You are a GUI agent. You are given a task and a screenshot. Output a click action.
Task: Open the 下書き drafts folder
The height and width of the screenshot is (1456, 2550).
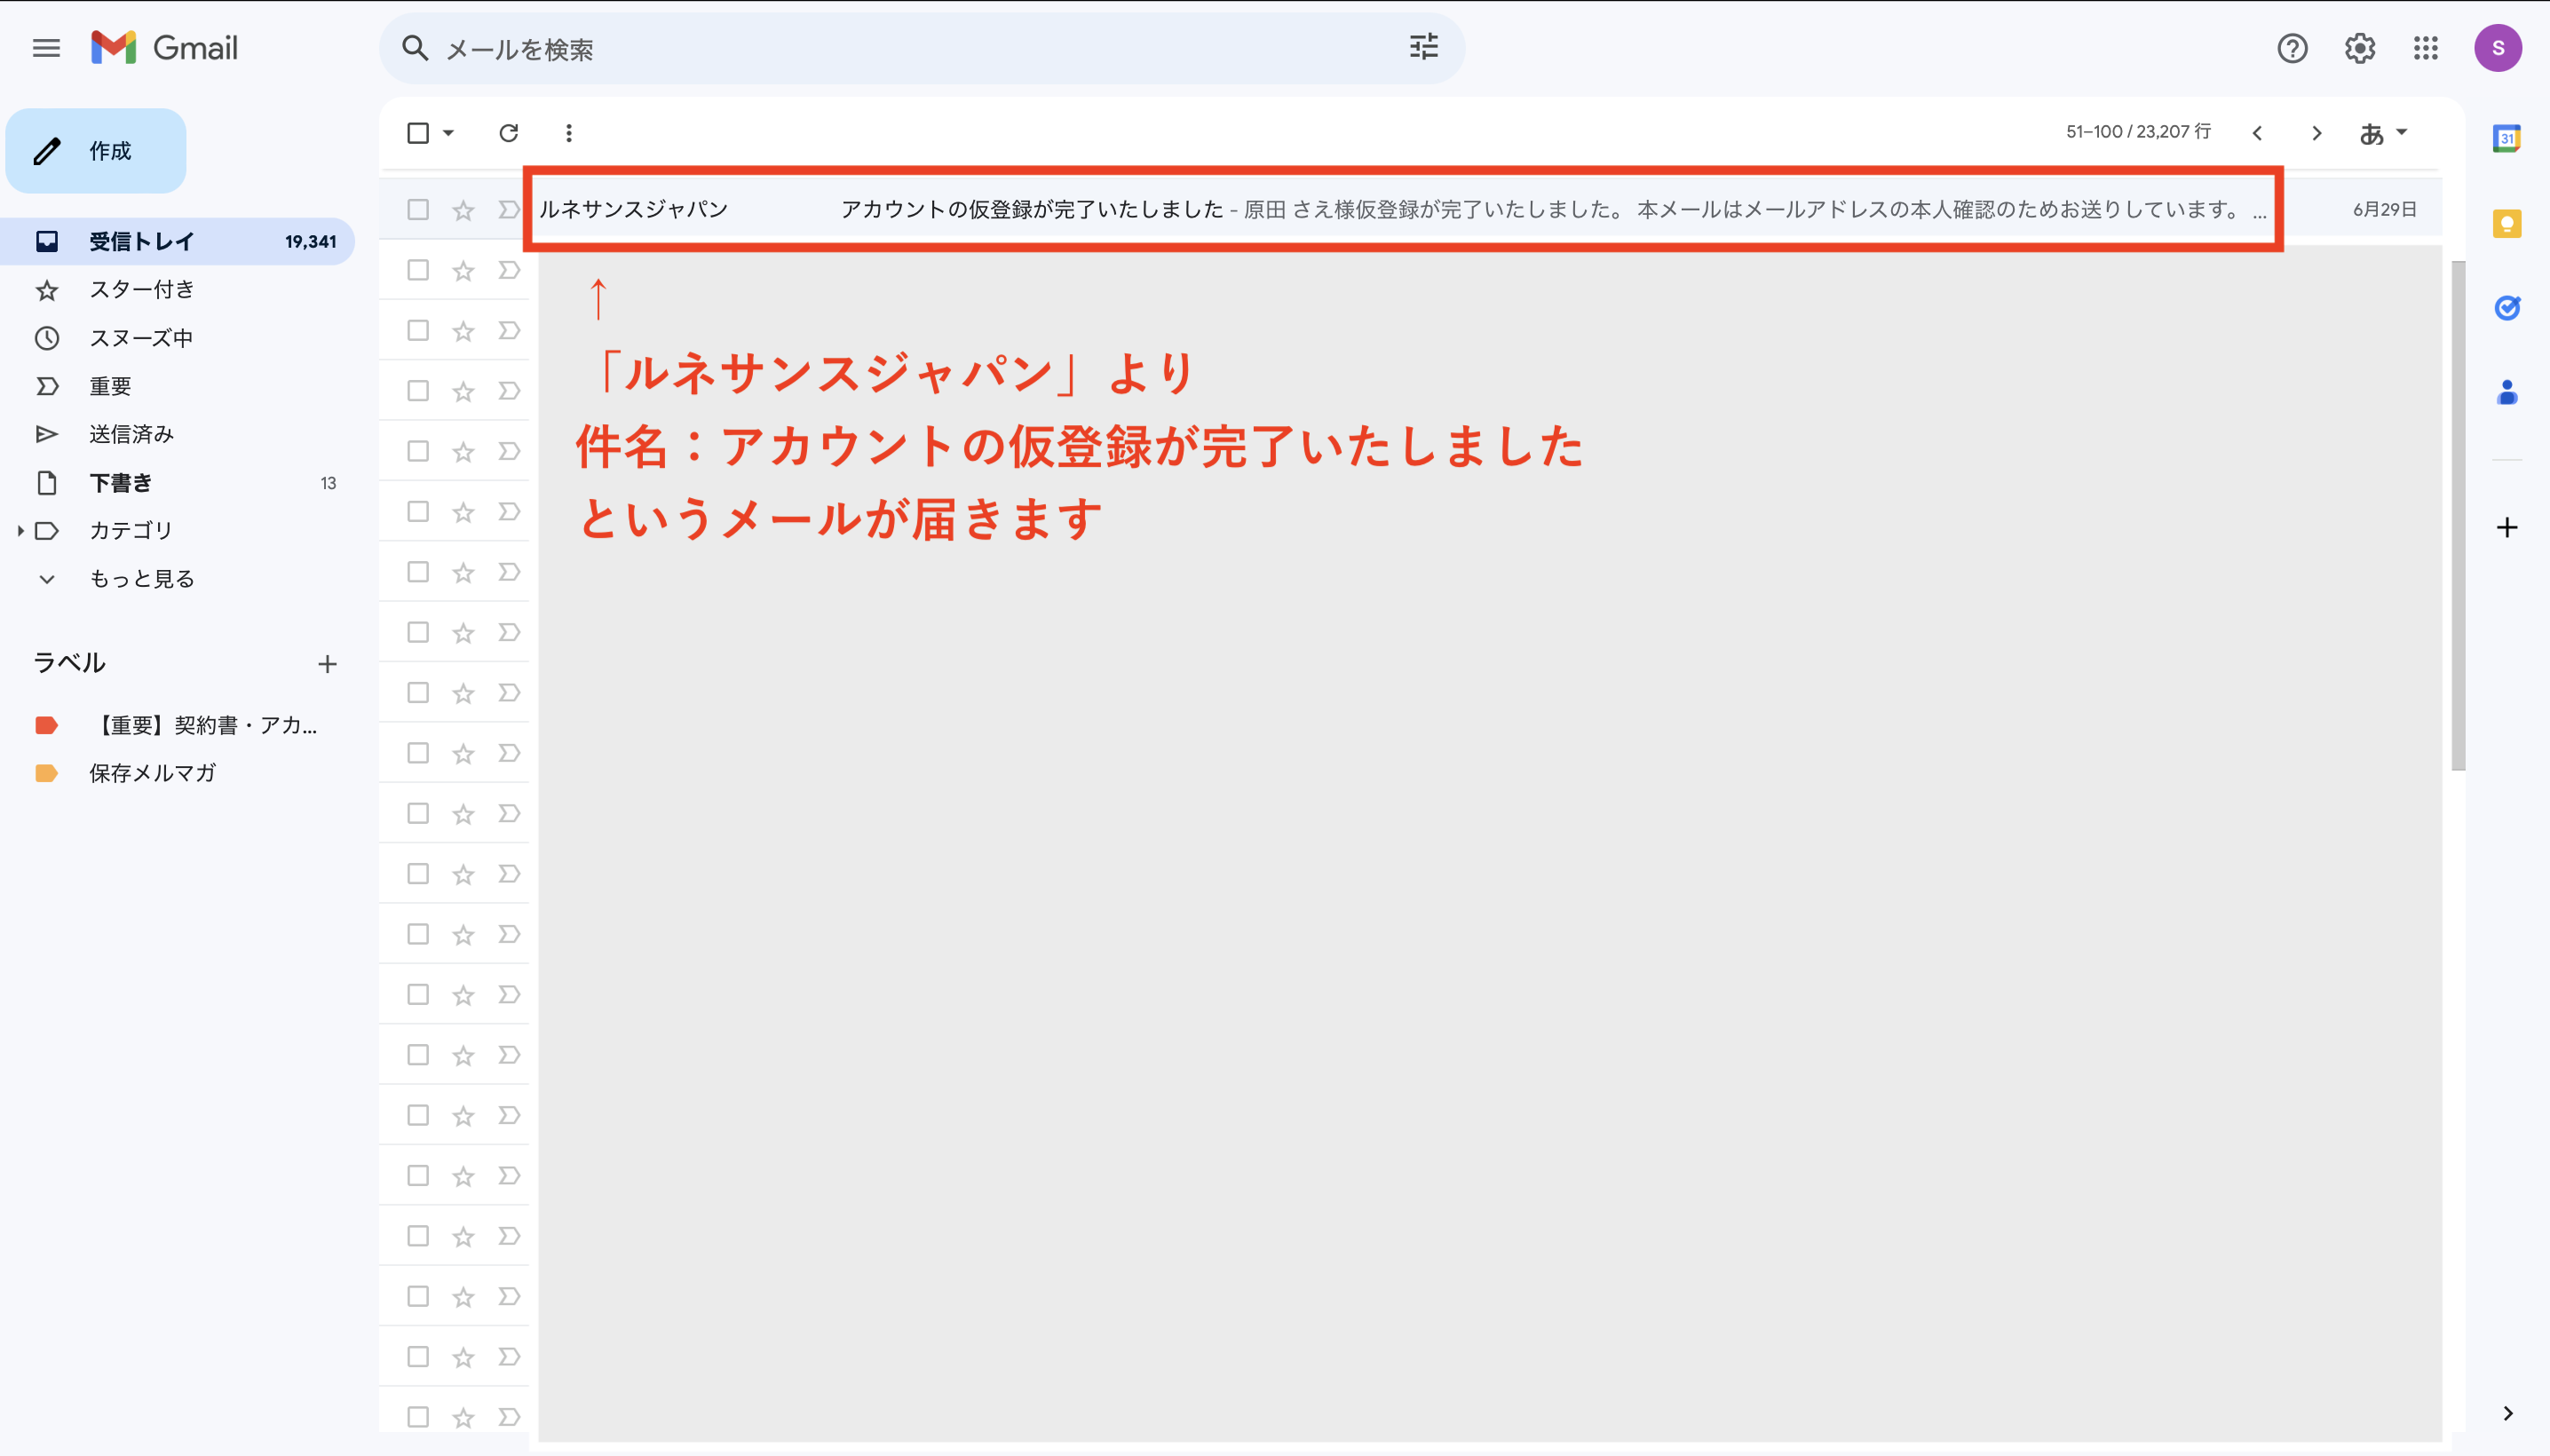[120, 483]
